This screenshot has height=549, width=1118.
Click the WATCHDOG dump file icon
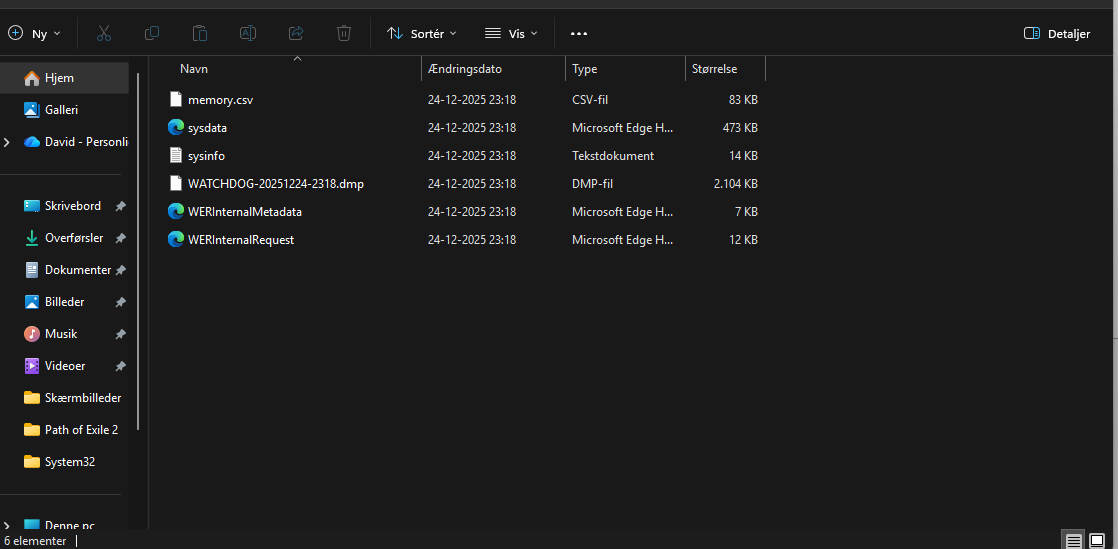tap(176, 183)
